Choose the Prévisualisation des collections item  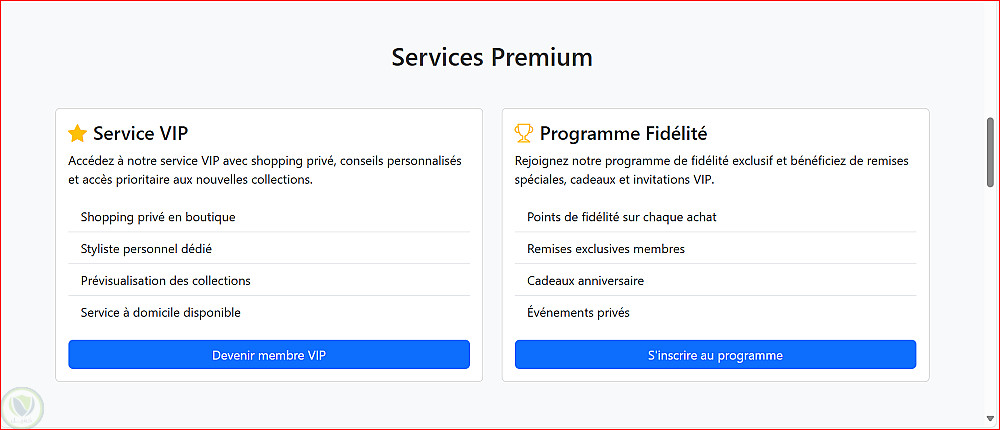166,281
